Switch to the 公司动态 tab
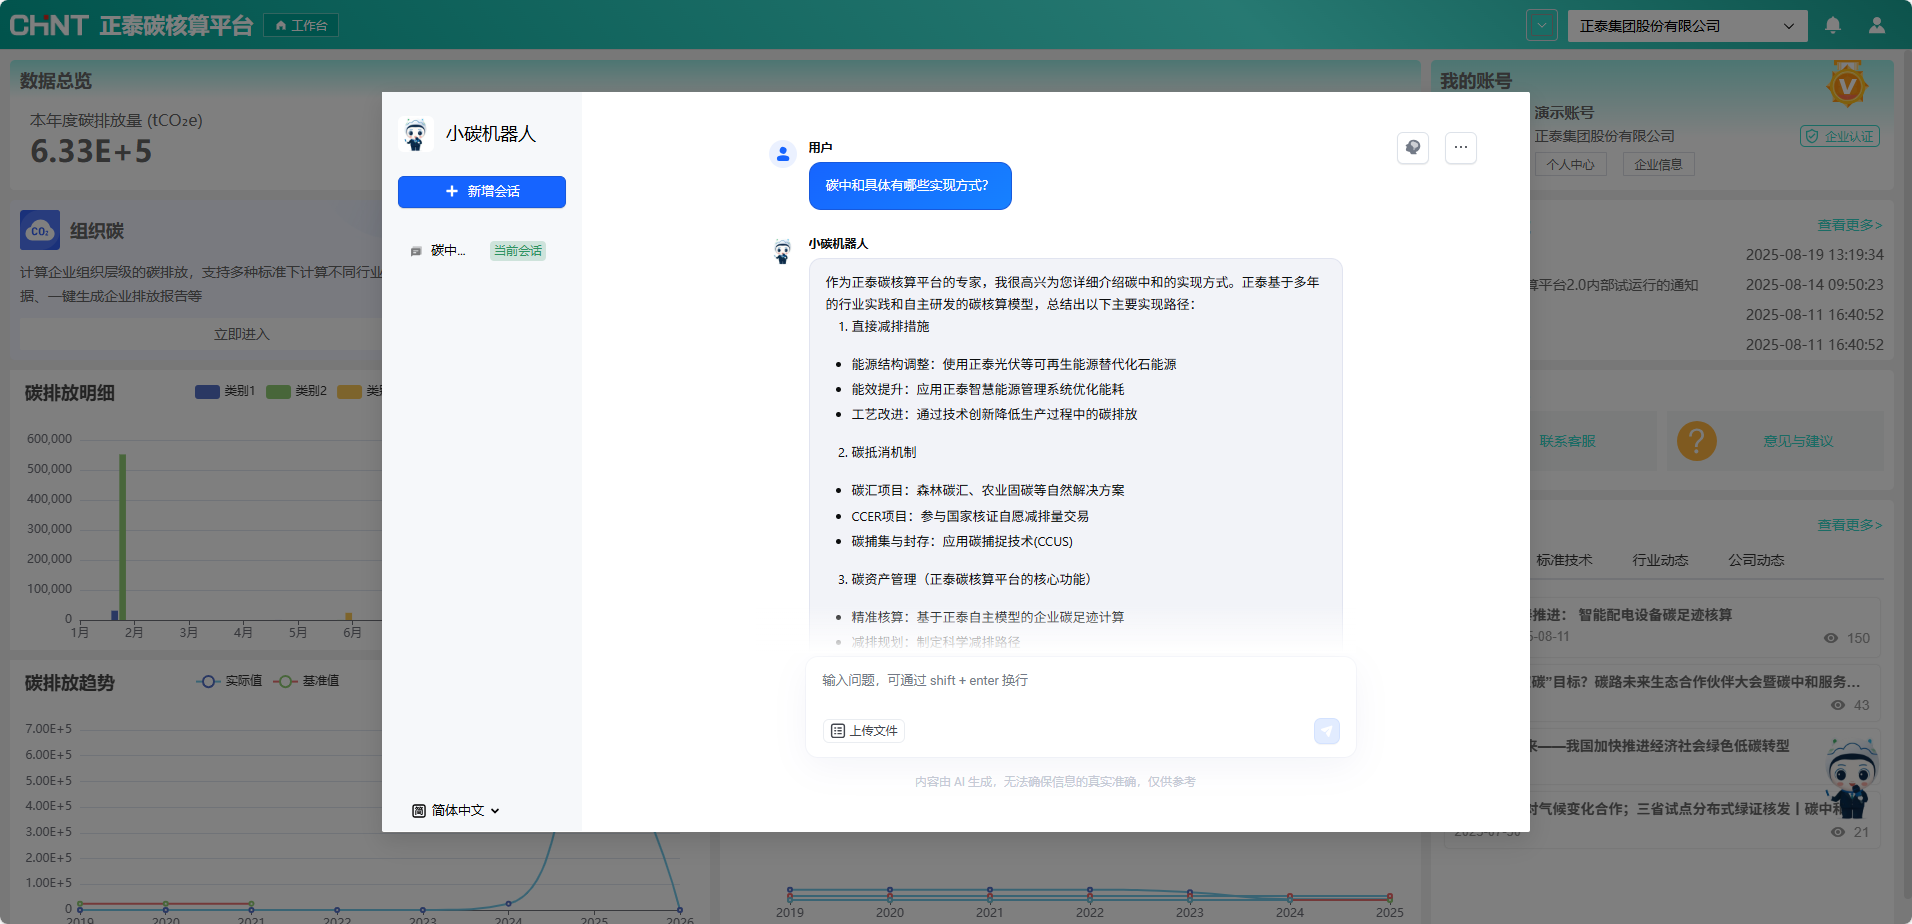Image resolution: width=1912 pixels, height=924 pixels. pyautogui.click(x=1756, y=560)
